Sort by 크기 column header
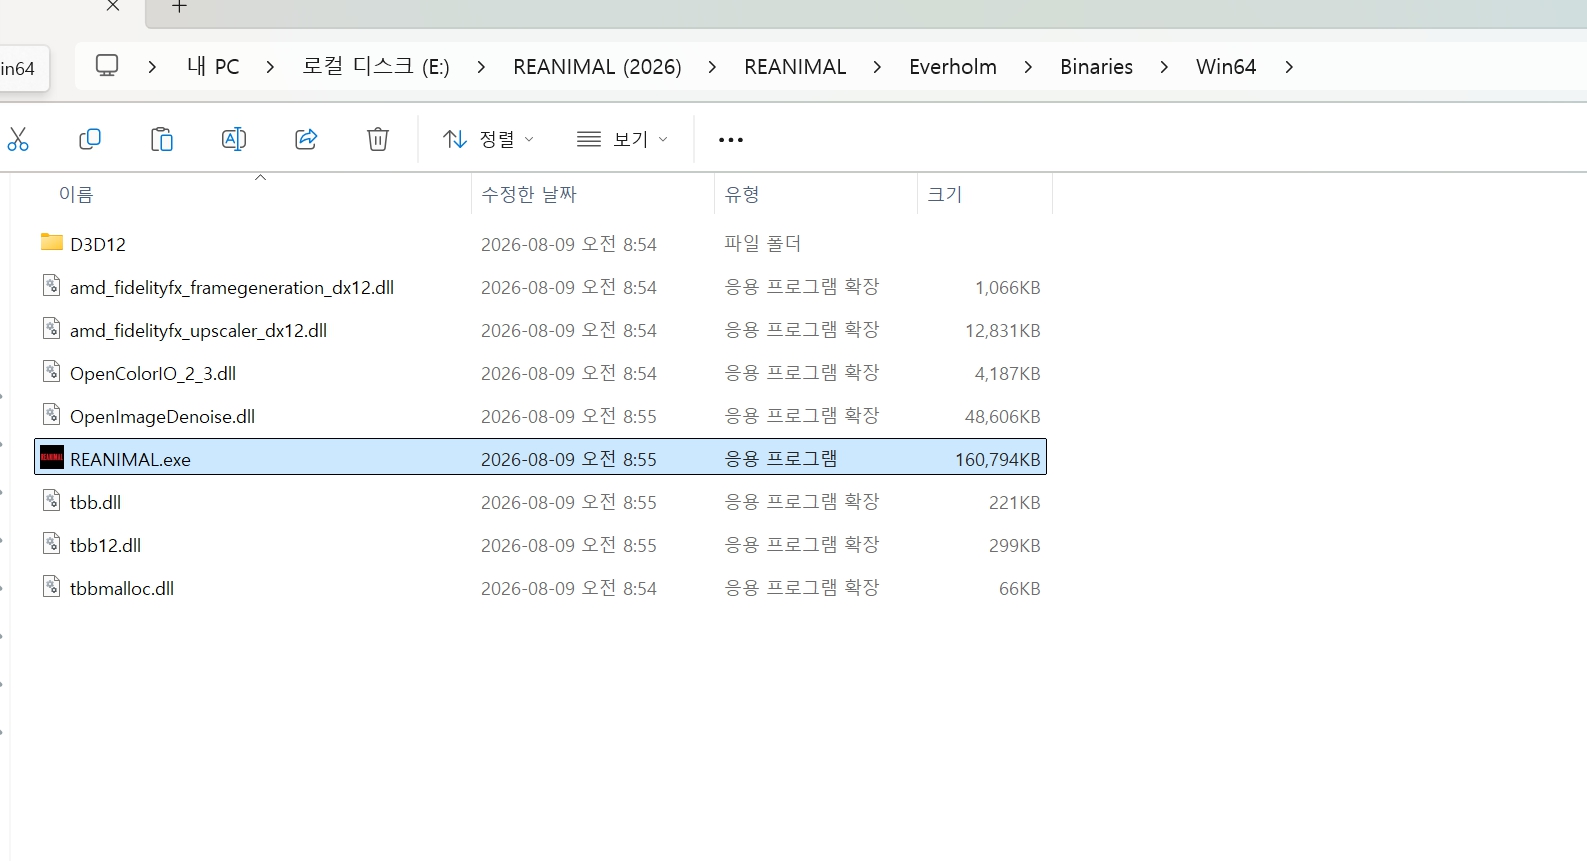 point(945,194)
